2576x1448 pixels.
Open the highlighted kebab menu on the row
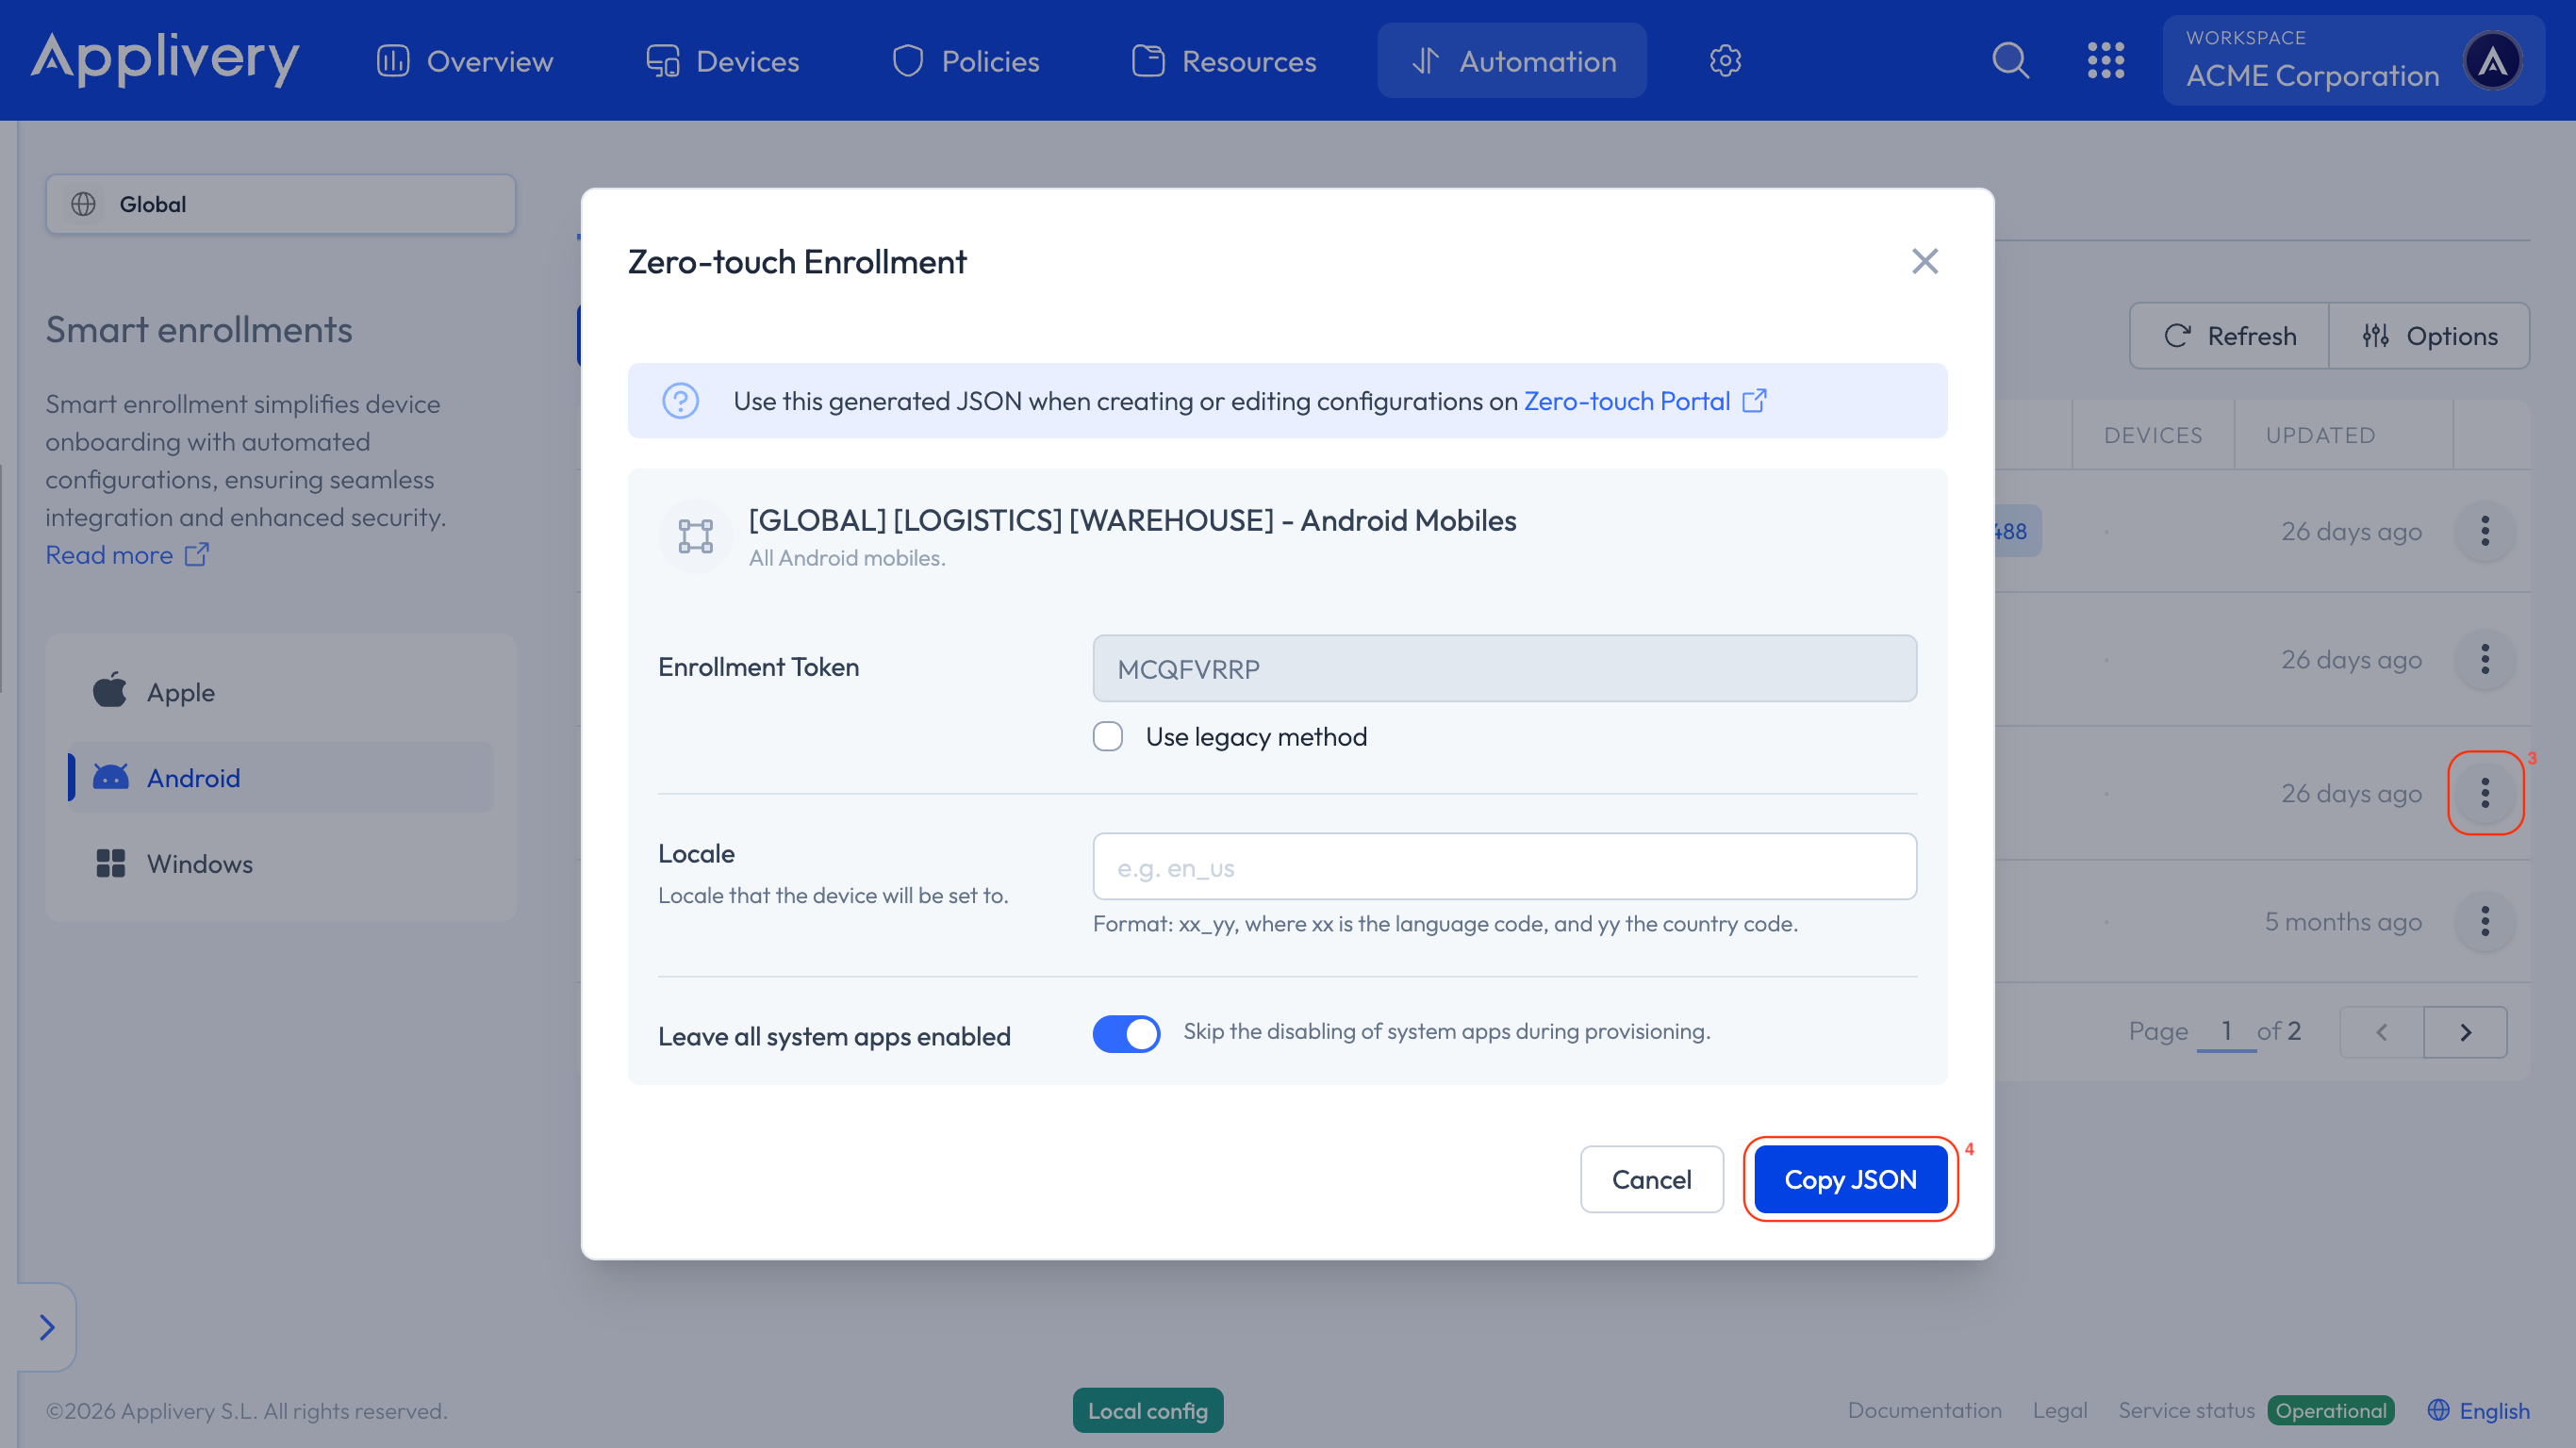2486,792
